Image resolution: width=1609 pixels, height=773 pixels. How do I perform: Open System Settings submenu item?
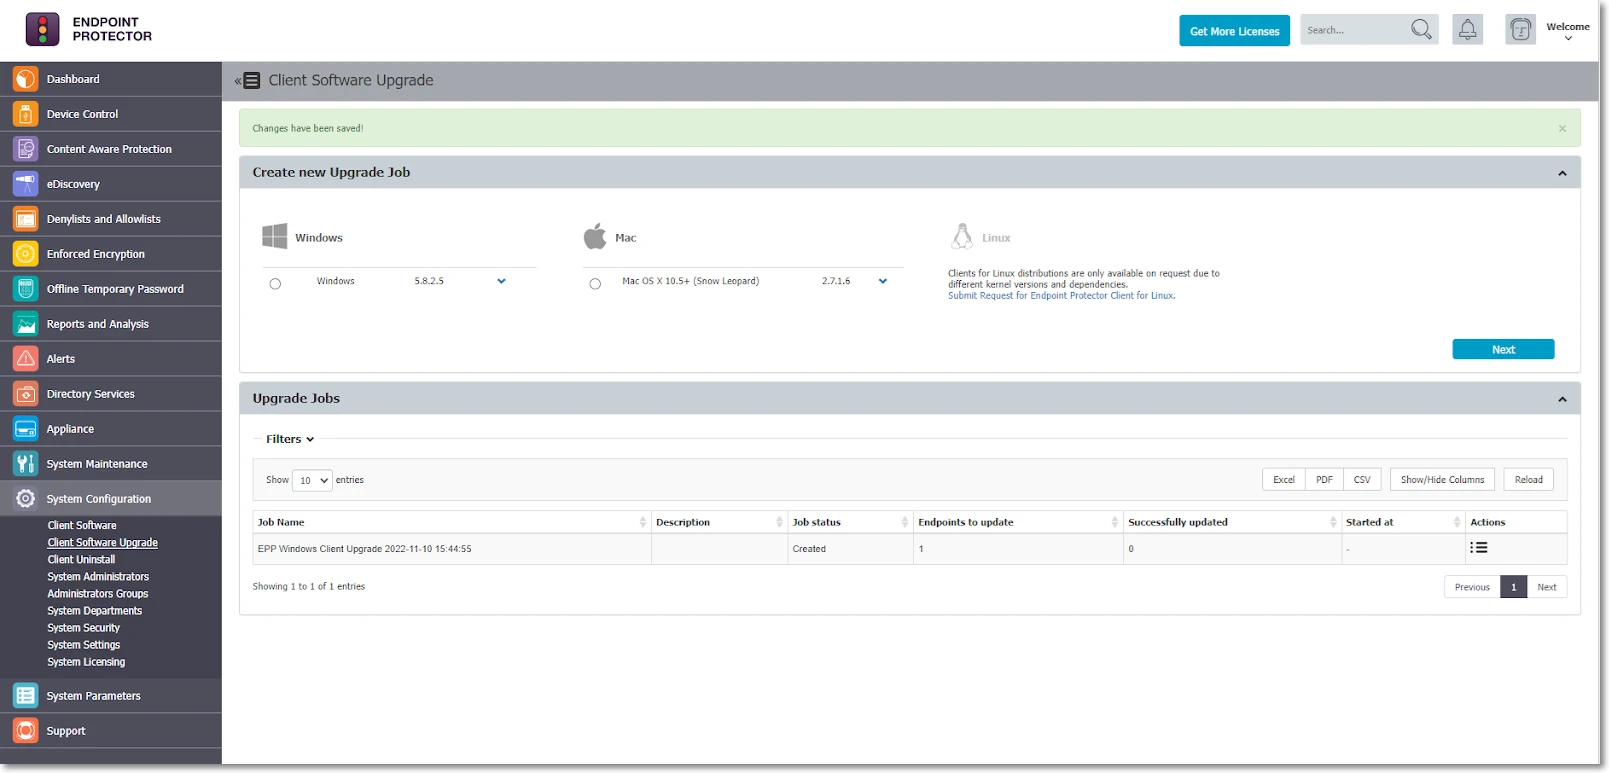click(84, 644)
